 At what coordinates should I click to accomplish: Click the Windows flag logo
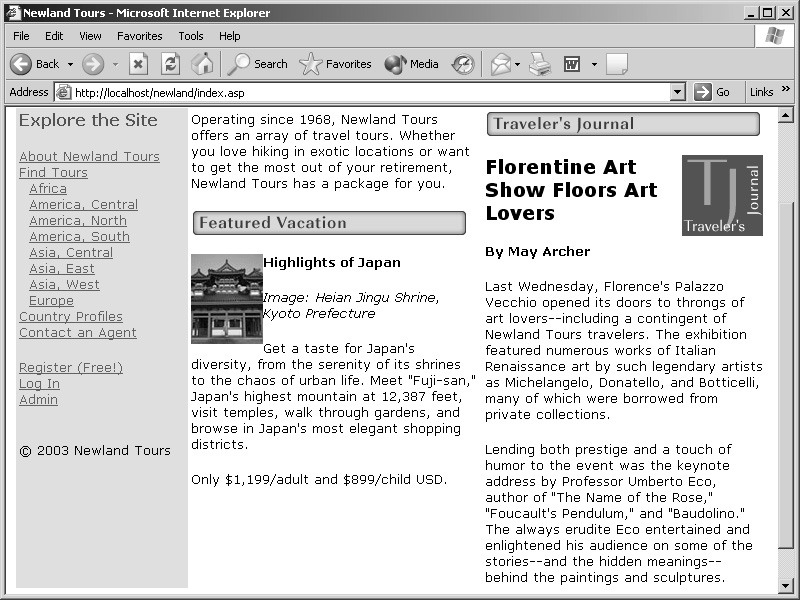[774, 36]
